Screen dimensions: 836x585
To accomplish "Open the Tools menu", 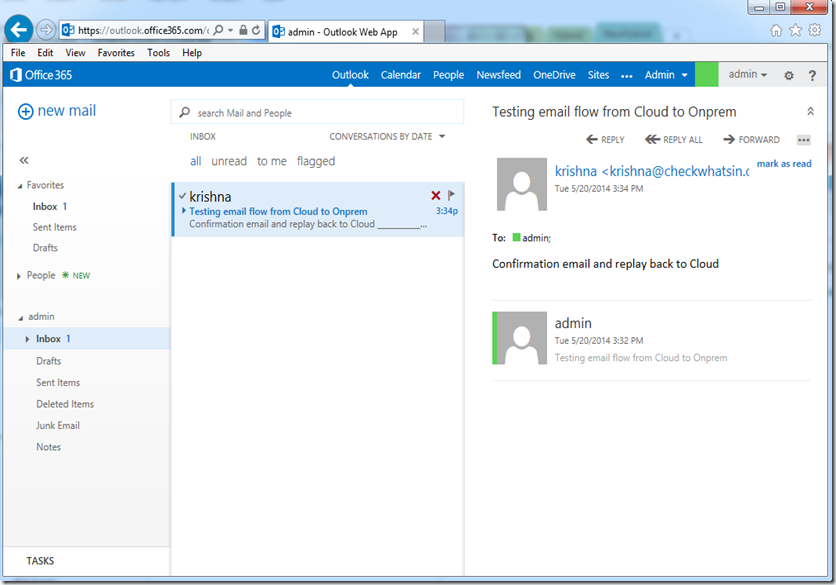I will 158,53.
